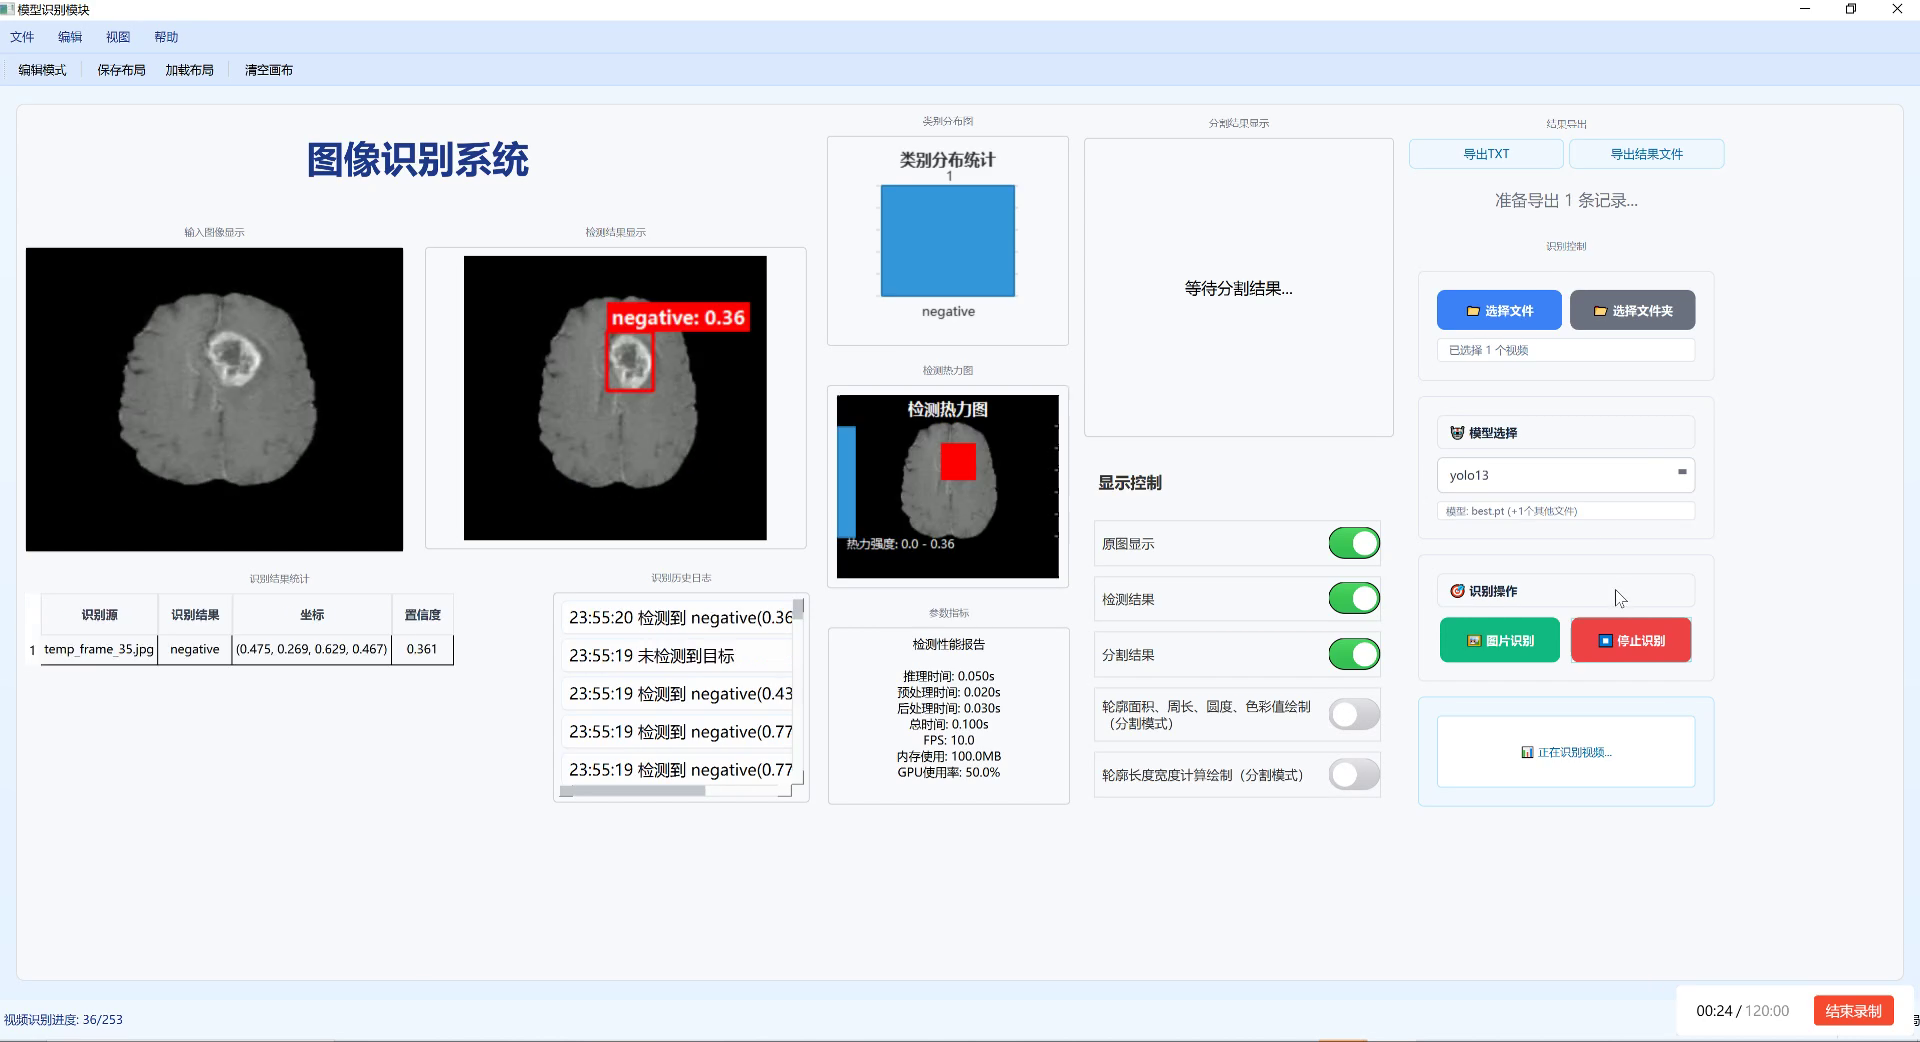Click the blue negative bar in chart

947,241
